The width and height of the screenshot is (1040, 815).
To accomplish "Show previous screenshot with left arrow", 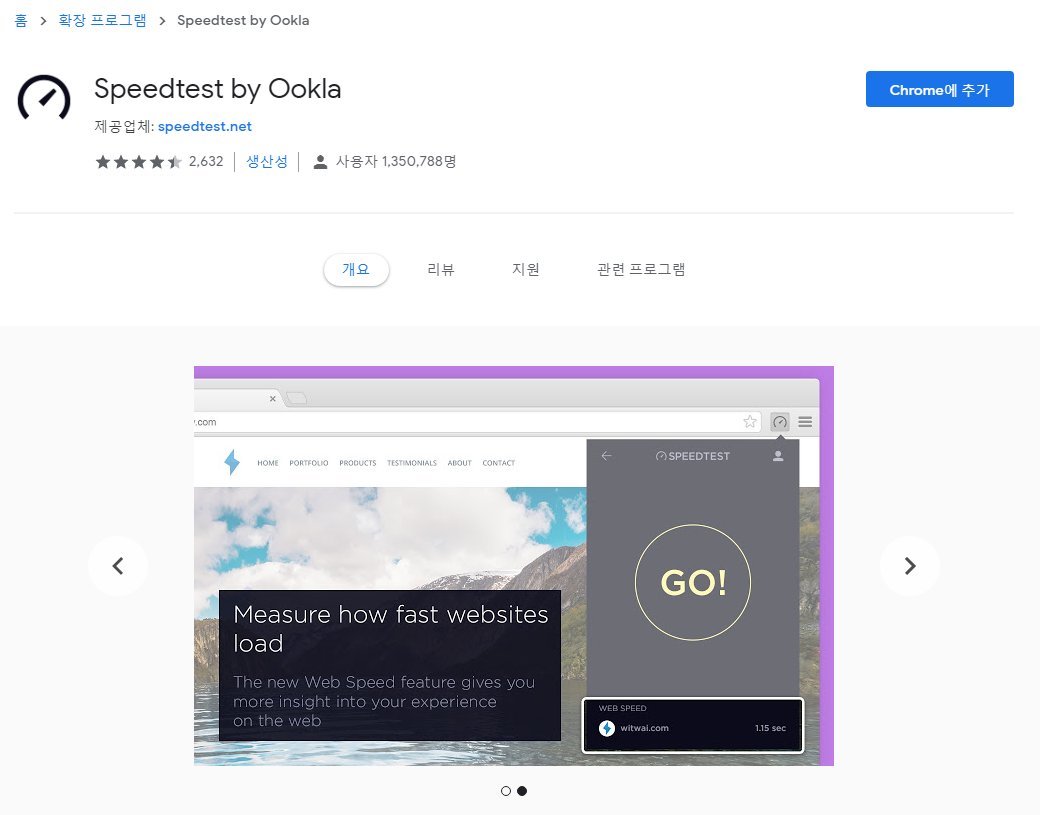I will [118, 566].
